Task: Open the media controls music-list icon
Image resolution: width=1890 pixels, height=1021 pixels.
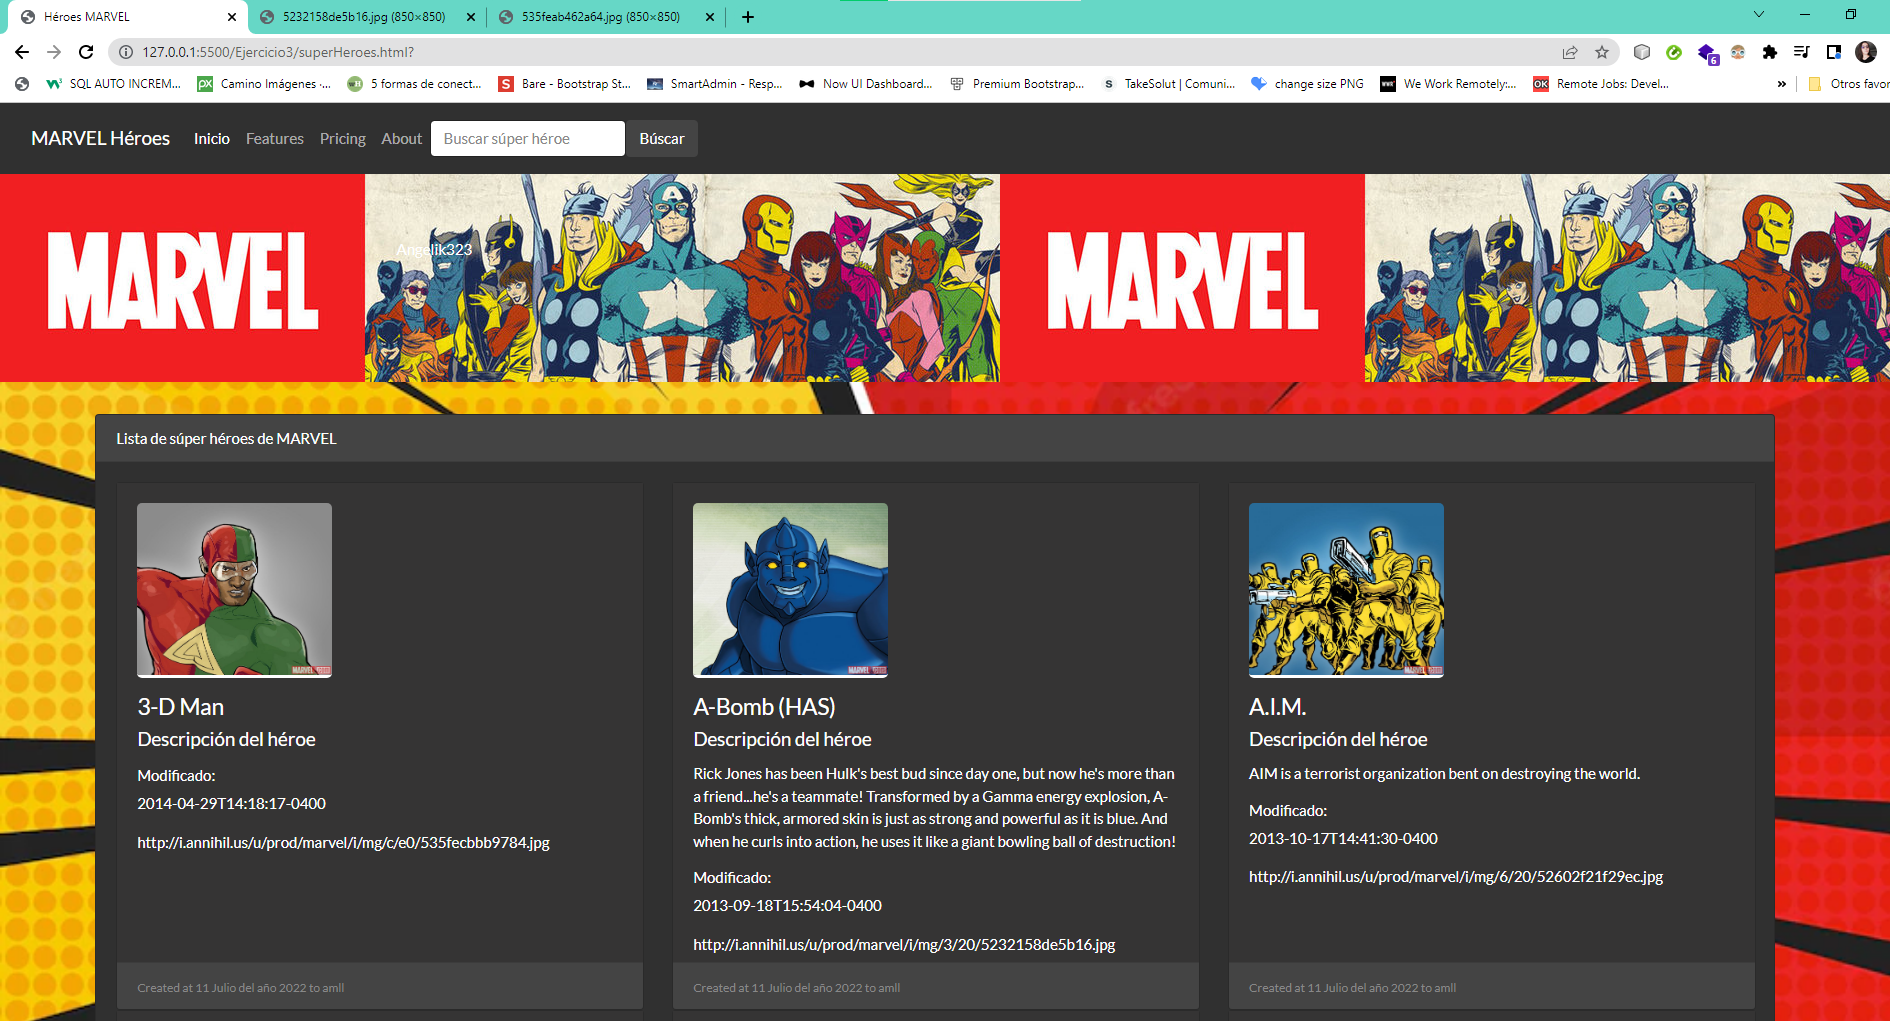Action: pyautogui.click(x=1802, y=52)
